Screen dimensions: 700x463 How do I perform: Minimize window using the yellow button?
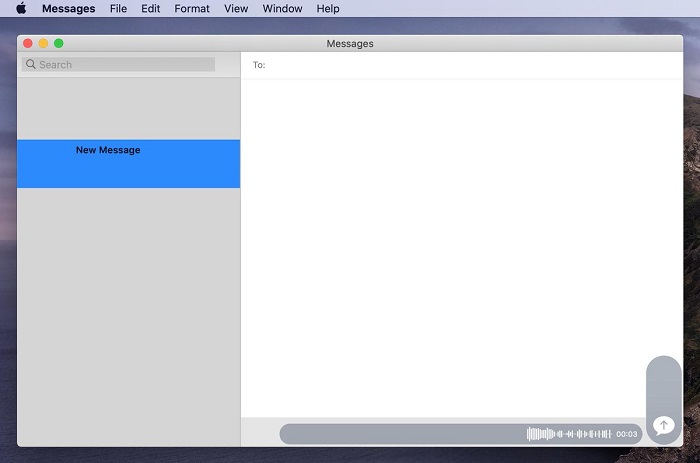[x=43, y=43]
